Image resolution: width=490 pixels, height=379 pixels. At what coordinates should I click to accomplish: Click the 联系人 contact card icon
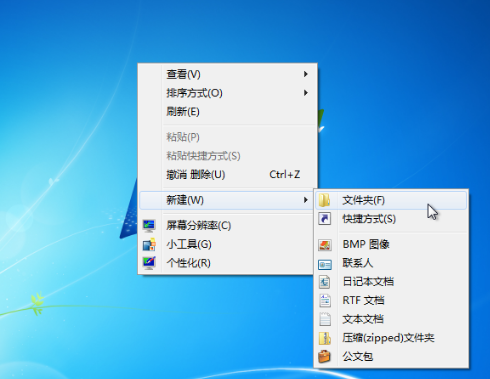[x=324, y=265]
